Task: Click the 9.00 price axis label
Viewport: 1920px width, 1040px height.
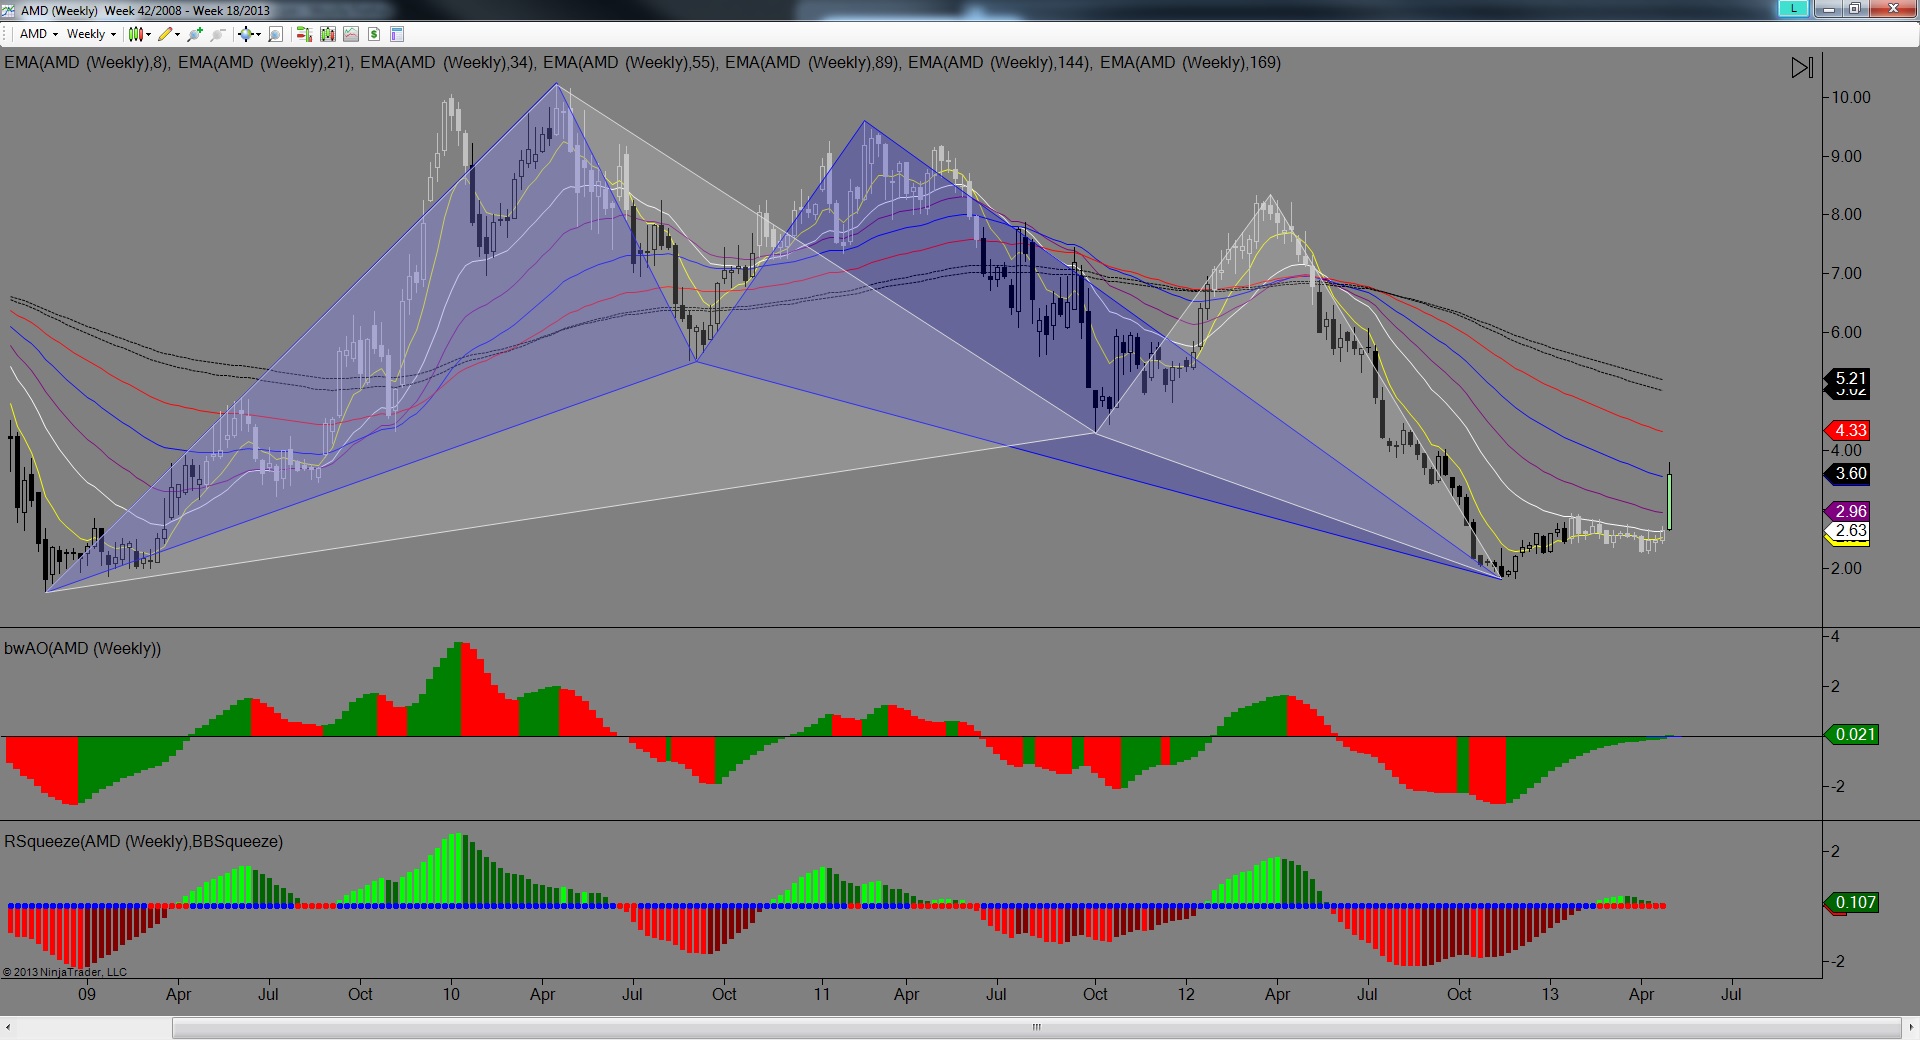Action: tap(1846, 156)
